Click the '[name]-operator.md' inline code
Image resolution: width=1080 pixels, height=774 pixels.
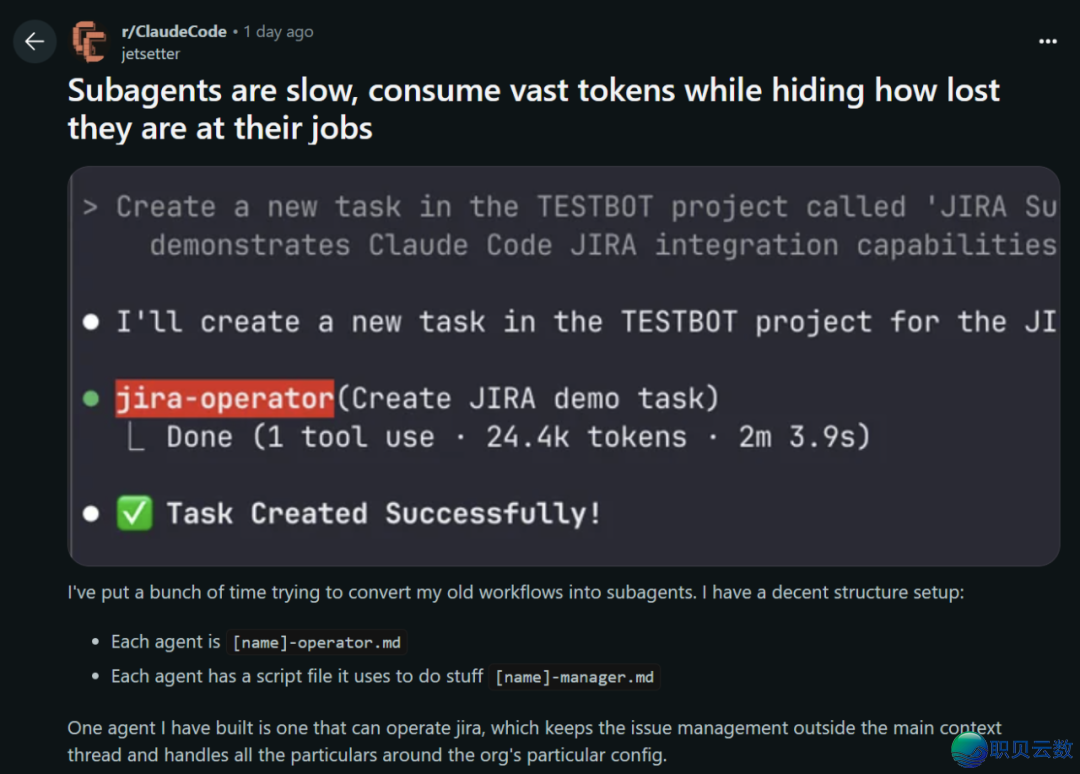[317, 643]
